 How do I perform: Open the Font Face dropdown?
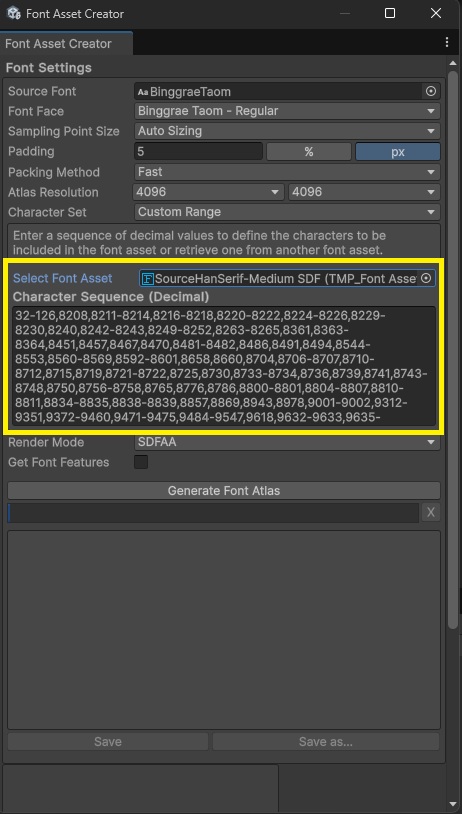pyautogui.click(x=287, y=111)
